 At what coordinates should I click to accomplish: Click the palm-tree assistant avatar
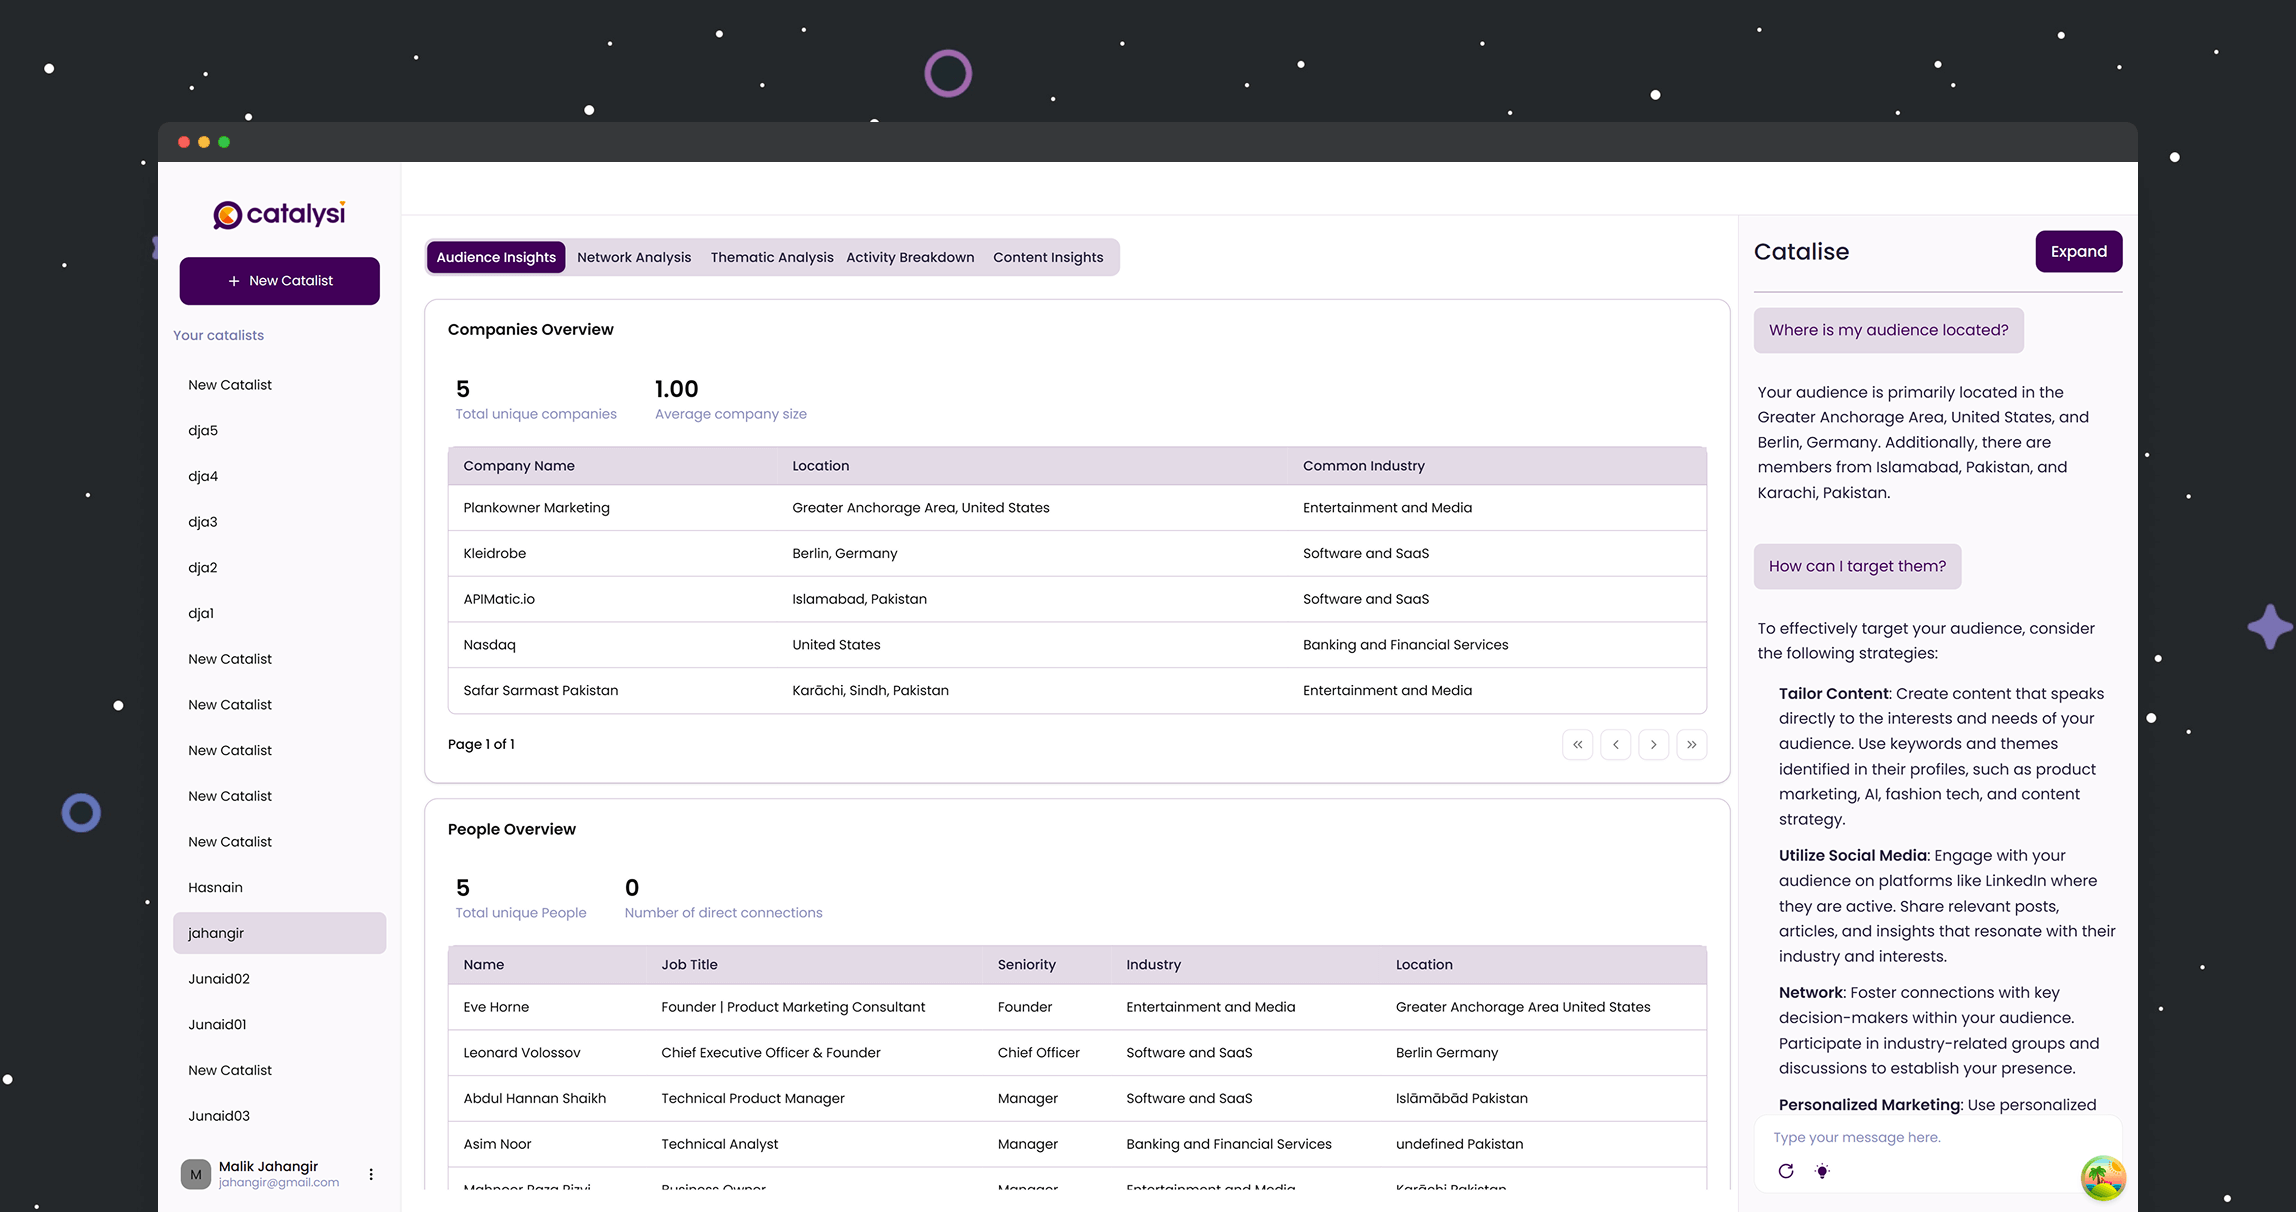pos(2102,1178)
